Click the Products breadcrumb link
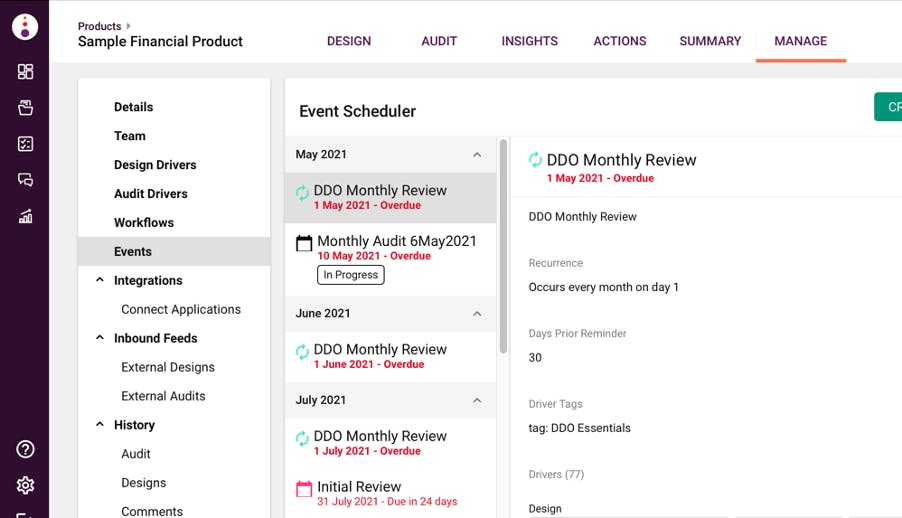902x518 pixels. 99,26
